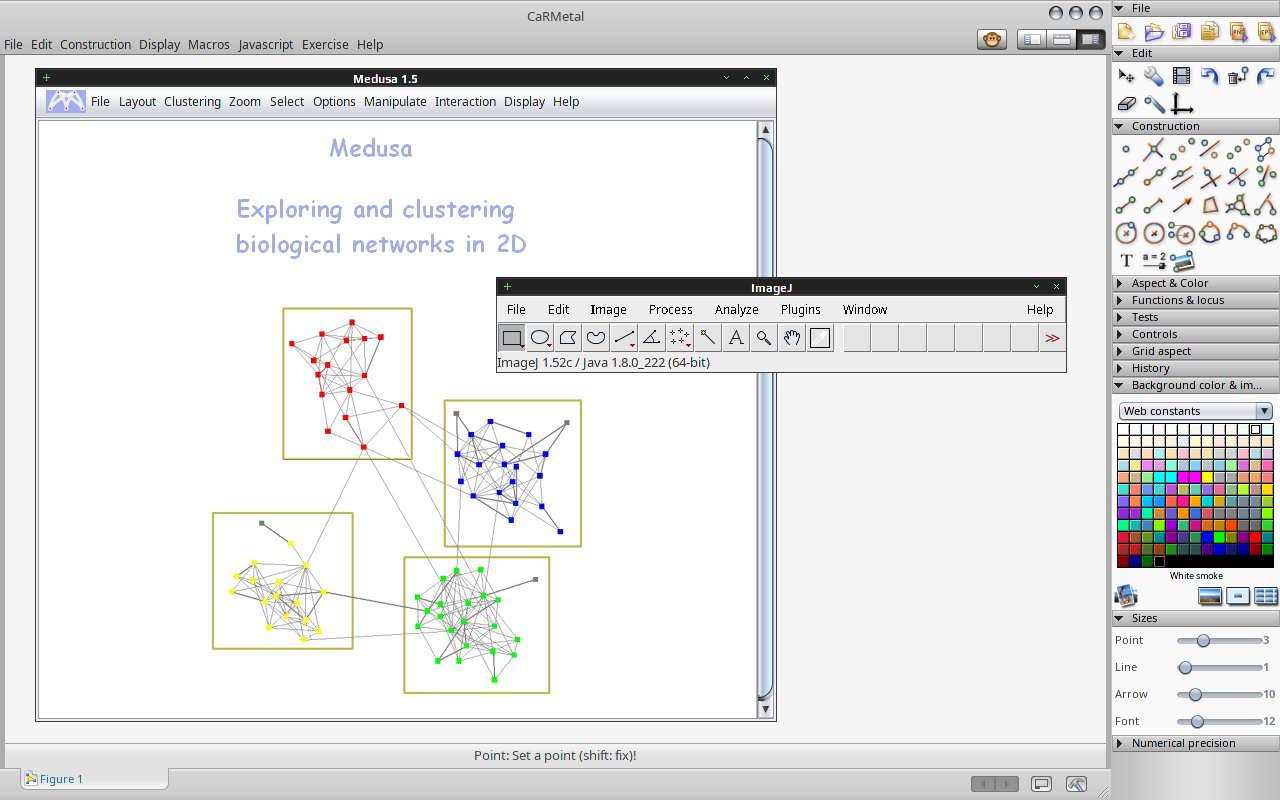Select the CaRMetal Text tool icon

[x=1126, y=261]
